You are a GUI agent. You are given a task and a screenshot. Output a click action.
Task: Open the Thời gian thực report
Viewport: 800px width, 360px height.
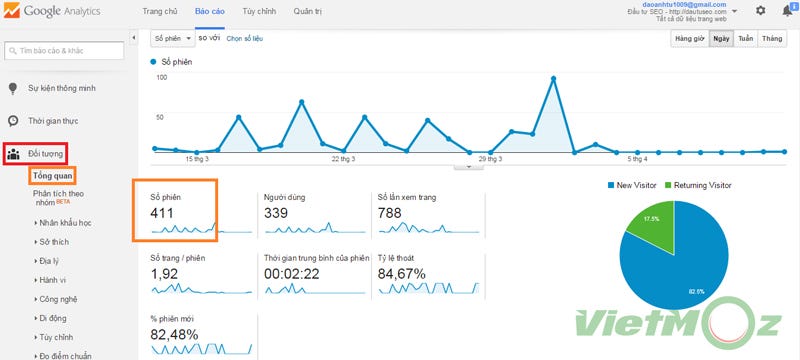tap(53, 121)
